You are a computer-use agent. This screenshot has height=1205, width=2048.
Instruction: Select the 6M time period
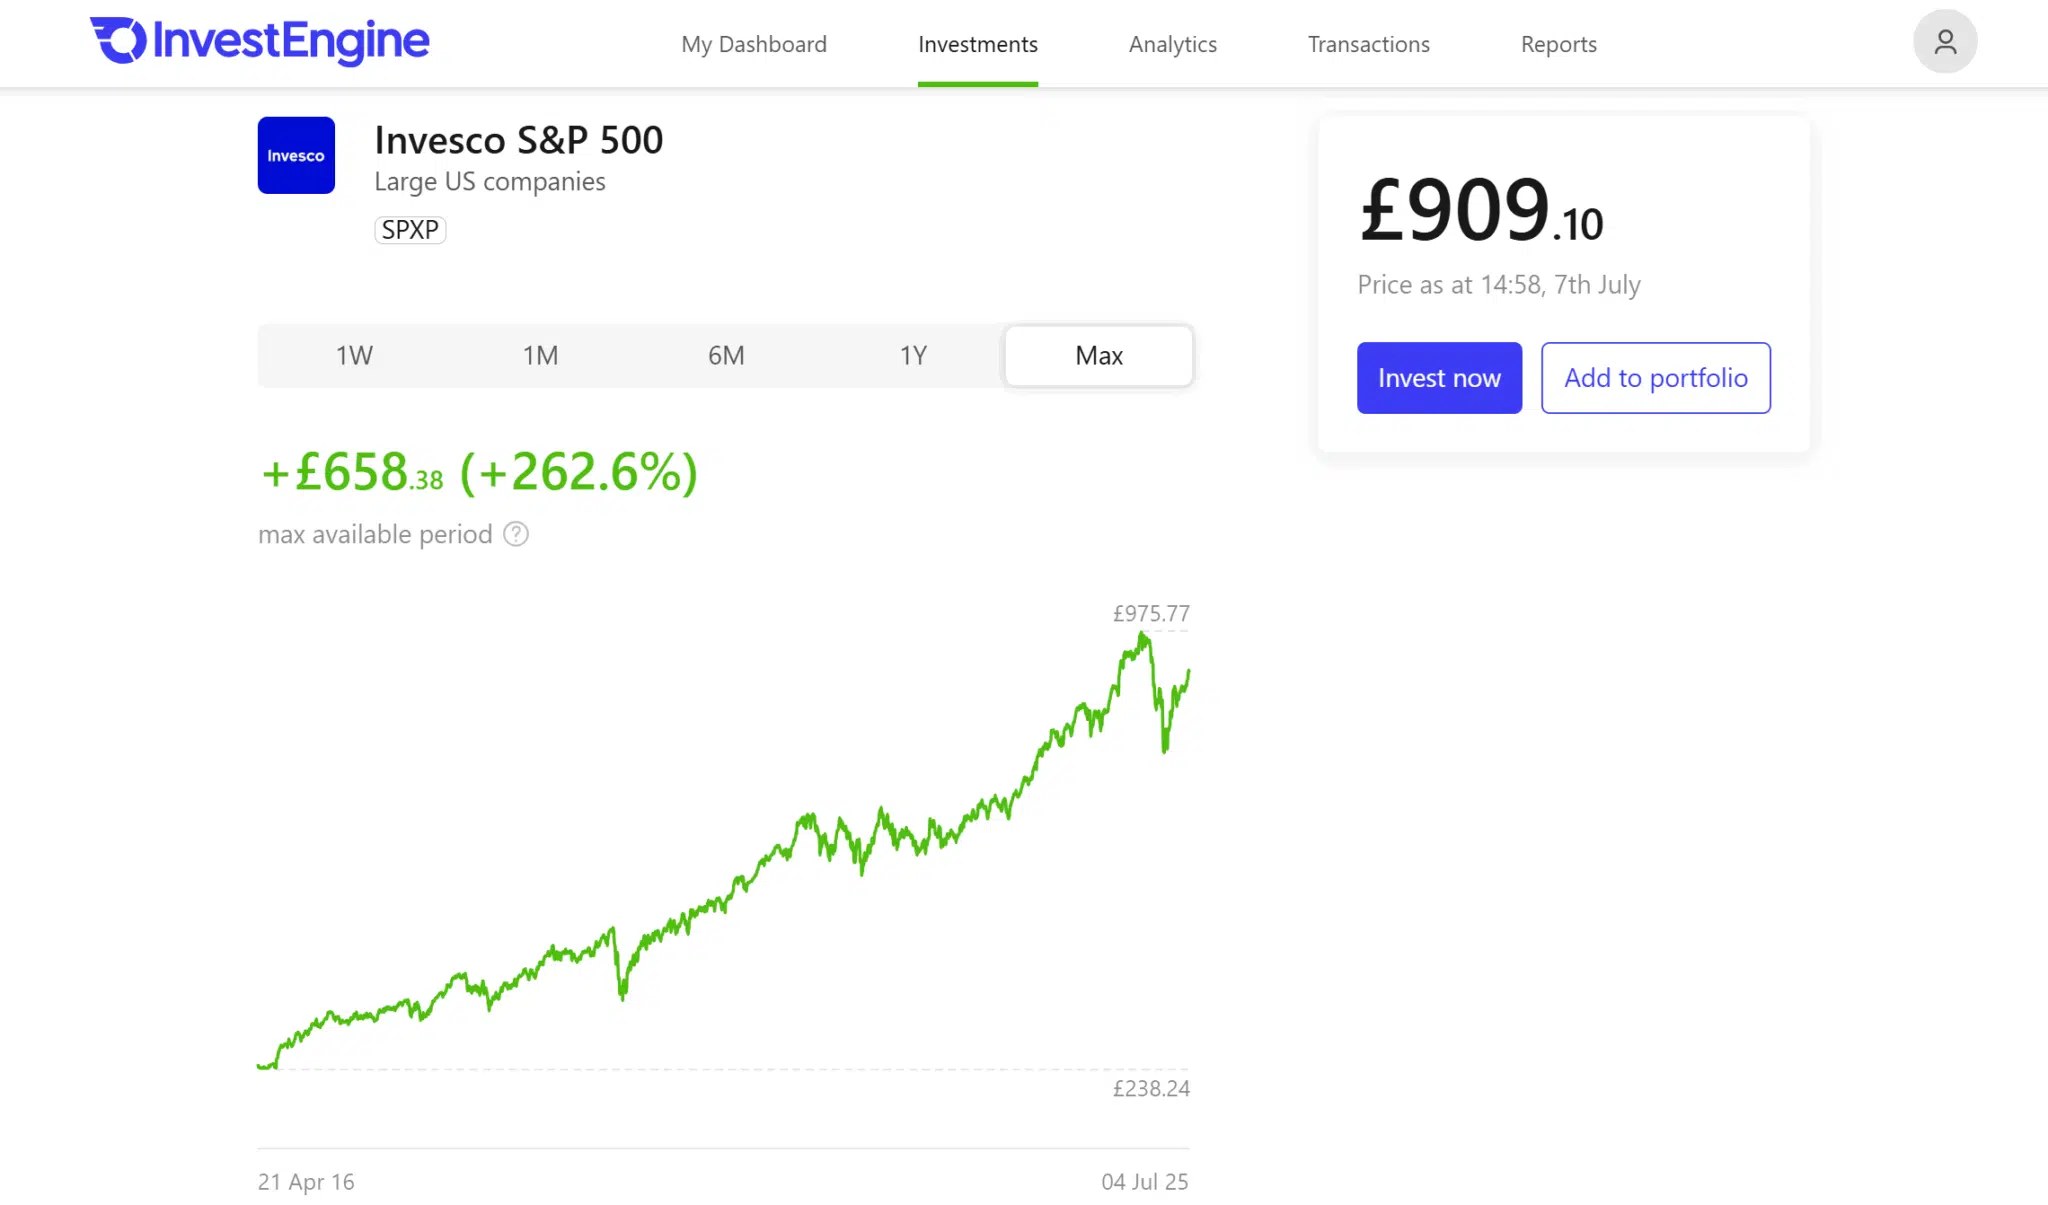726,355
